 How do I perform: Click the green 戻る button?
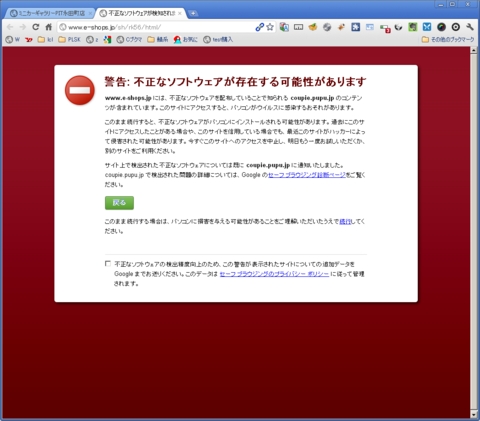(x=119, y=203)
